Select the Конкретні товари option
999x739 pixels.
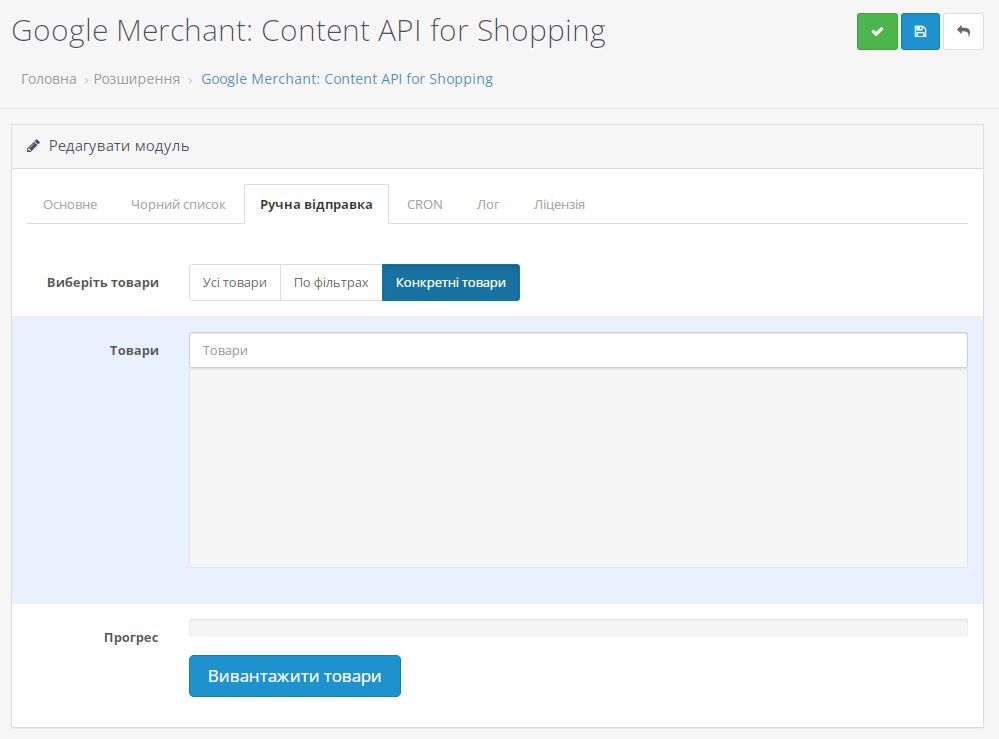pos(450,282)
